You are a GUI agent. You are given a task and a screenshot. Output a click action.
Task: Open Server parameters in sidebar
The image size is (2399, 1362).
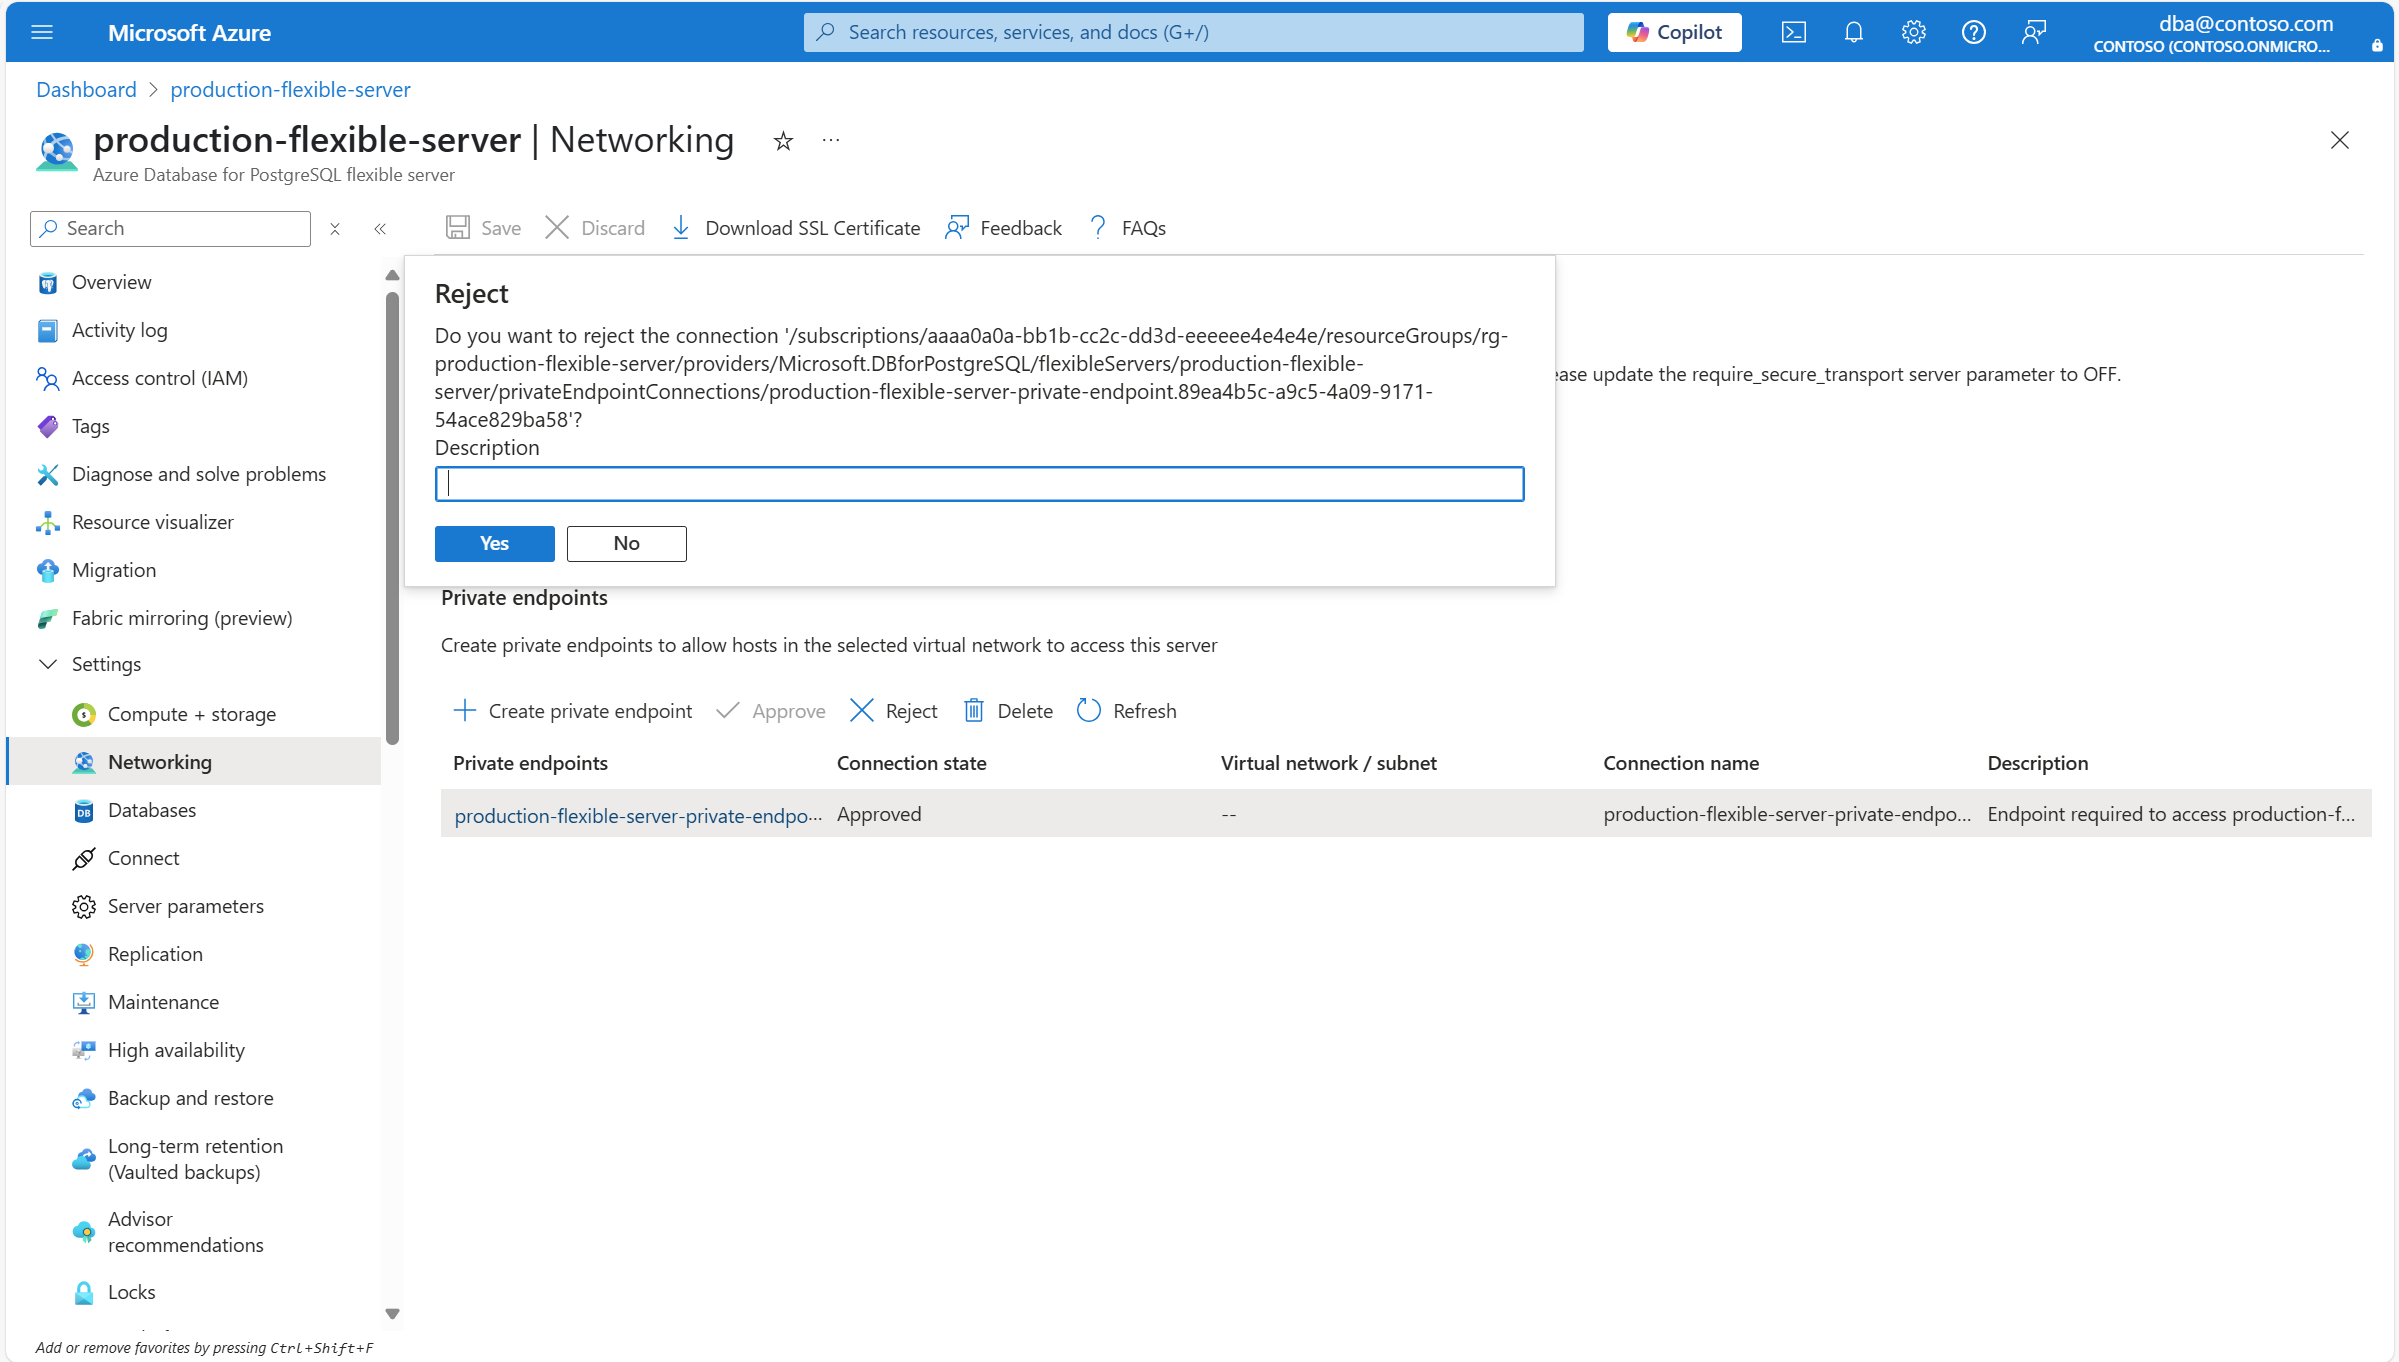click(x=186, y=906)
